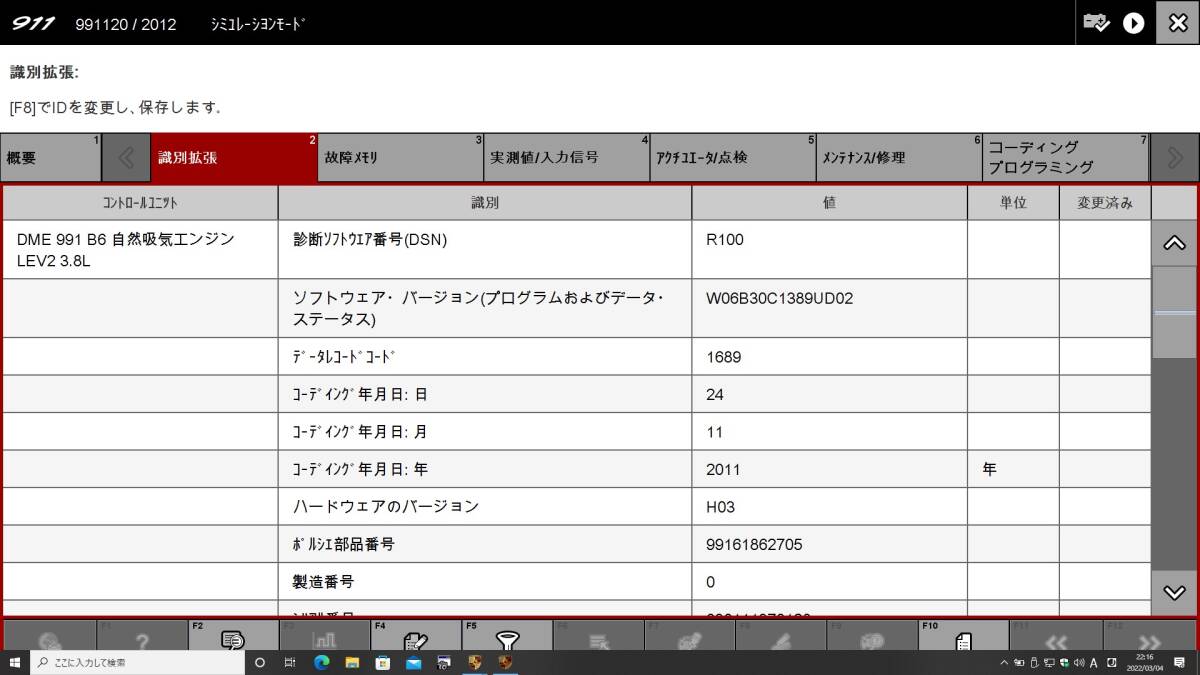Click the vertical scrollbar thumb

[x=1174, y=312]
